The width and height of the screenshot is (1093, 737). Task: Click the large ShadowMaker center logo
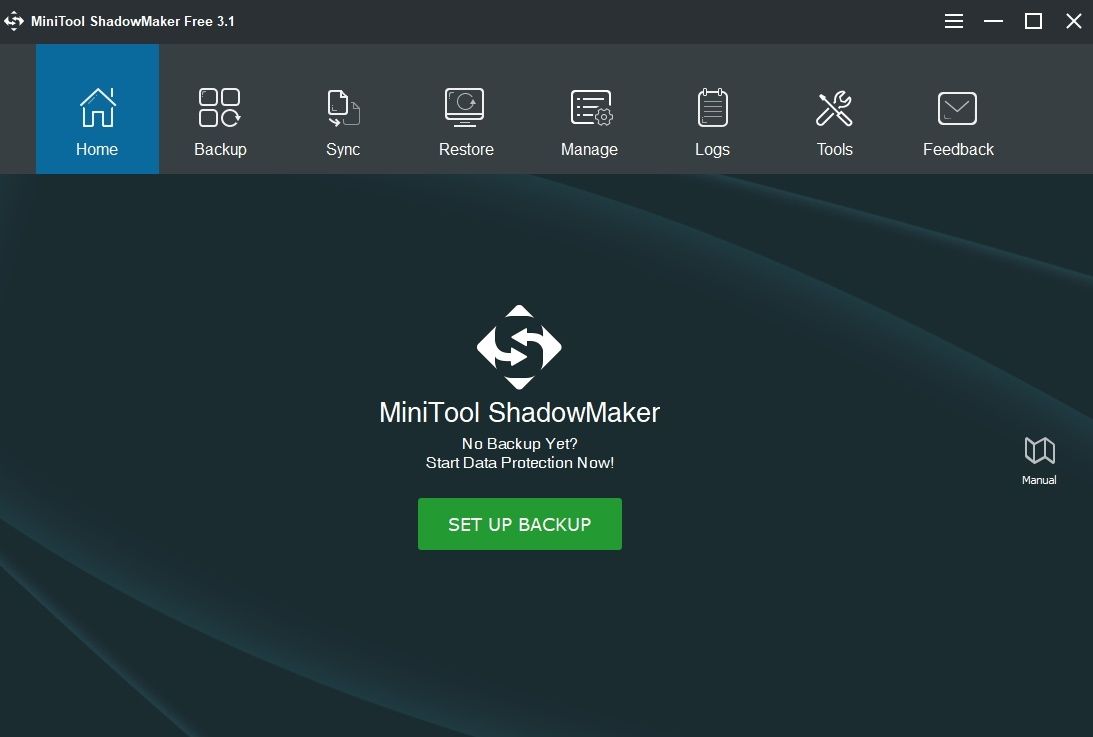coord(519,347)
